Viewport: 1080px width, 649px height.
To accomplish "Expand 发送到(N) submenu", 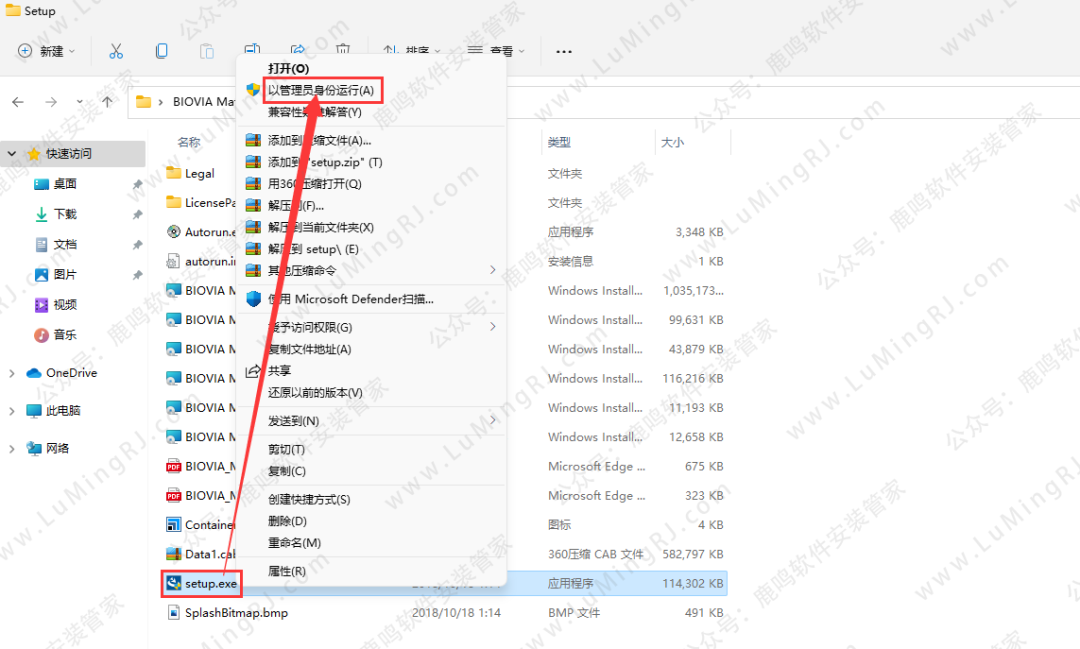I will pos(372,421).
